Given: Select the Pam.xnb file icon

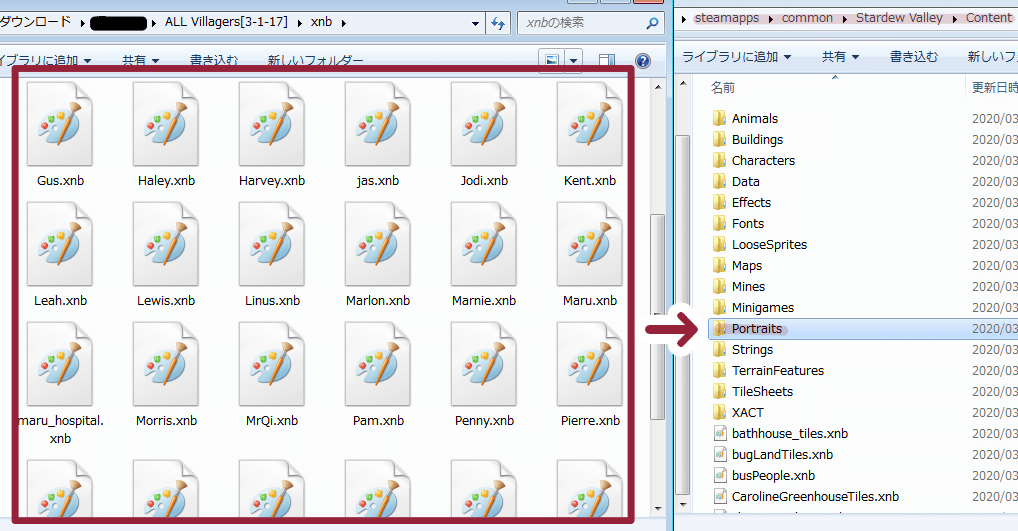Looking at the screenshot, I should pyautogui.click(x=378, y=364).
